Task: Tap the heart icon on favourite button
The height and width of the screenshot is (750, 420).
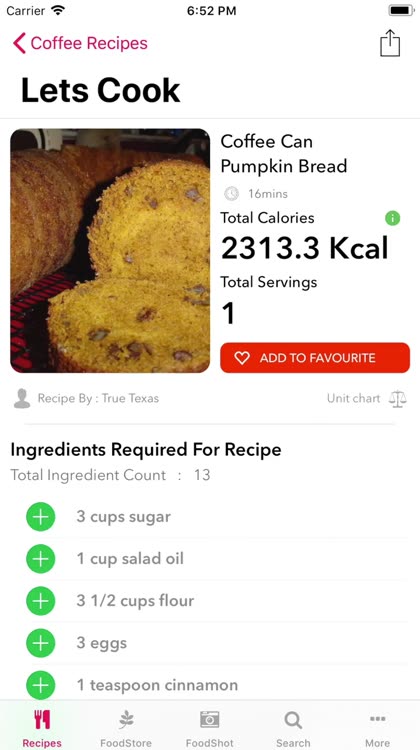Action: pyautogui.click(x=242, y=358)
